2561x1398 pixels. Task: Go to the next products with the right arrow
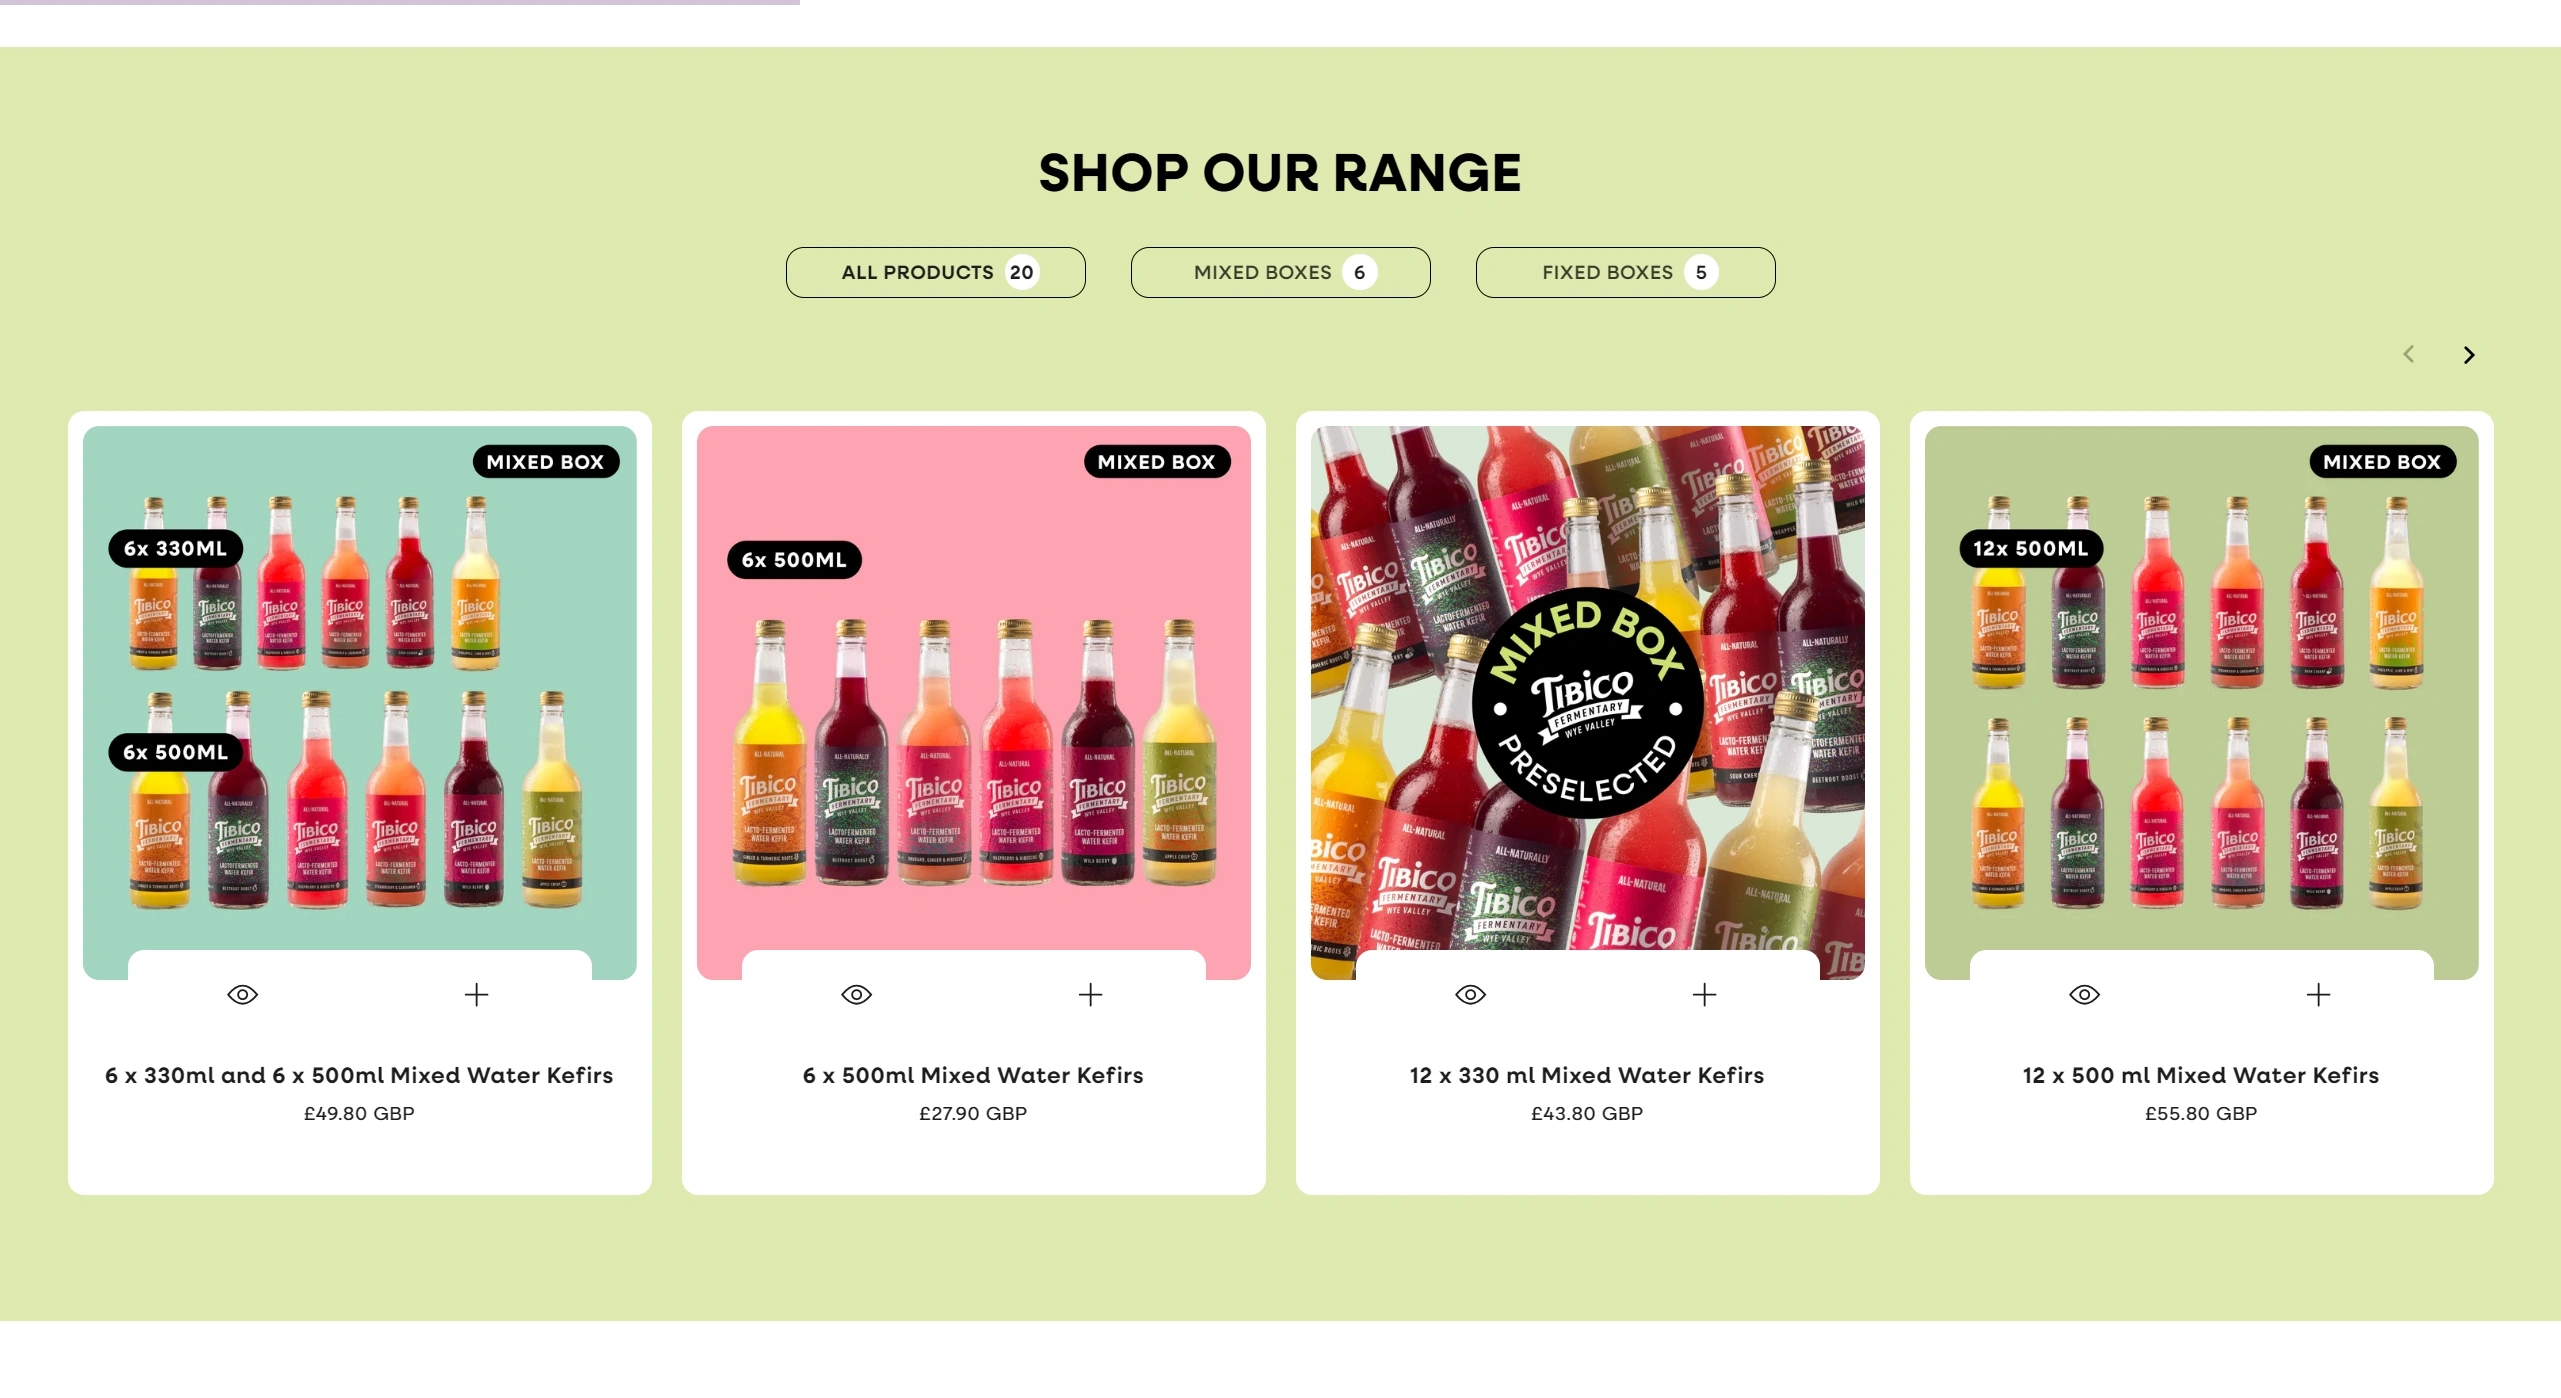pyautogui.click(x=2469, y=355)
